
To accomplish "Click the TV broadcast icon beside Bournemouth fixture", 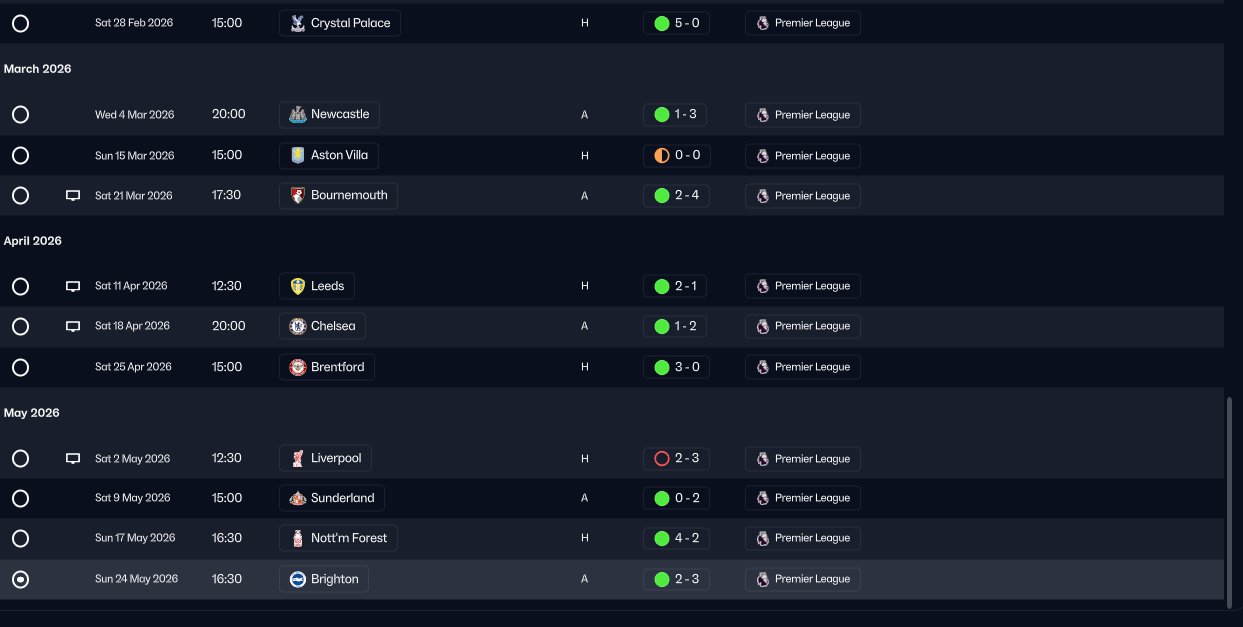I will 73,196.
